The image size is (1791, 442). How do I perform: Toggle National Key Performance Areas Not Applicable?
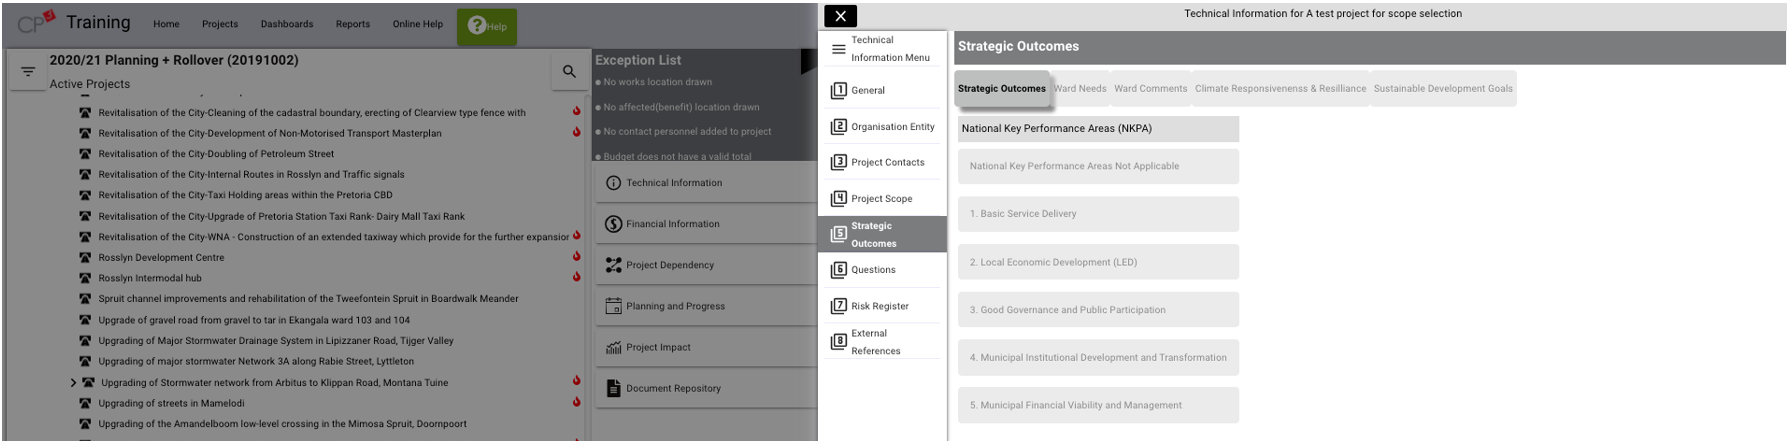(x=1097, y=166)
